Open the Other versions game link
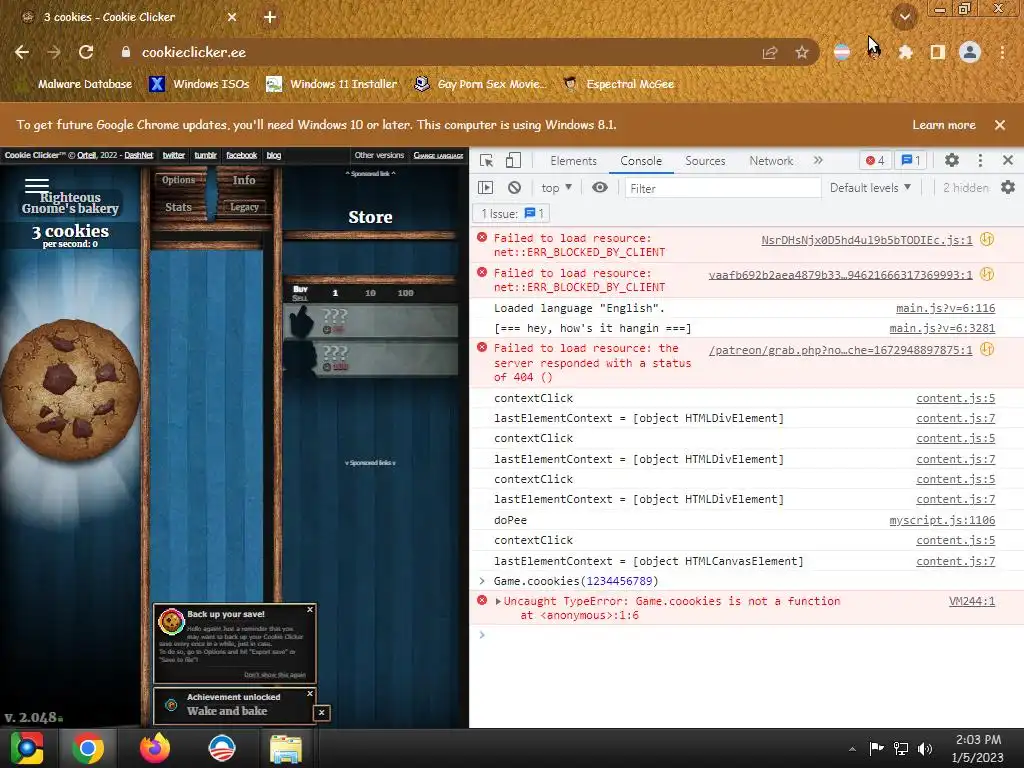The image size is (1024, 768). point(379,155)
